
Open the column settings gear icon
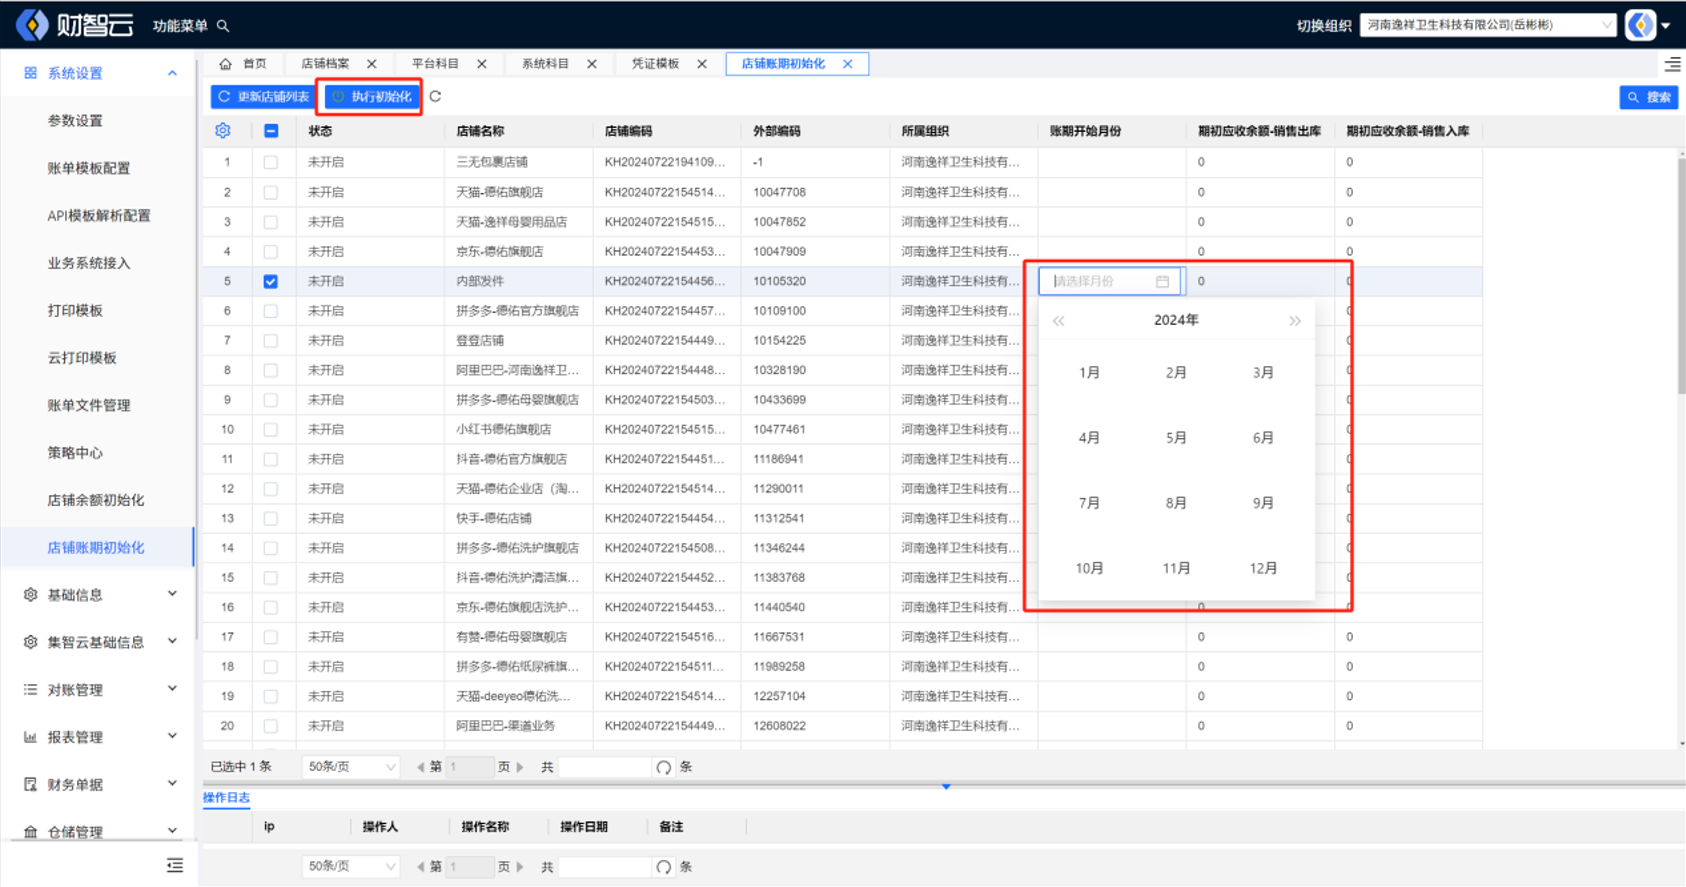point(223,131)
